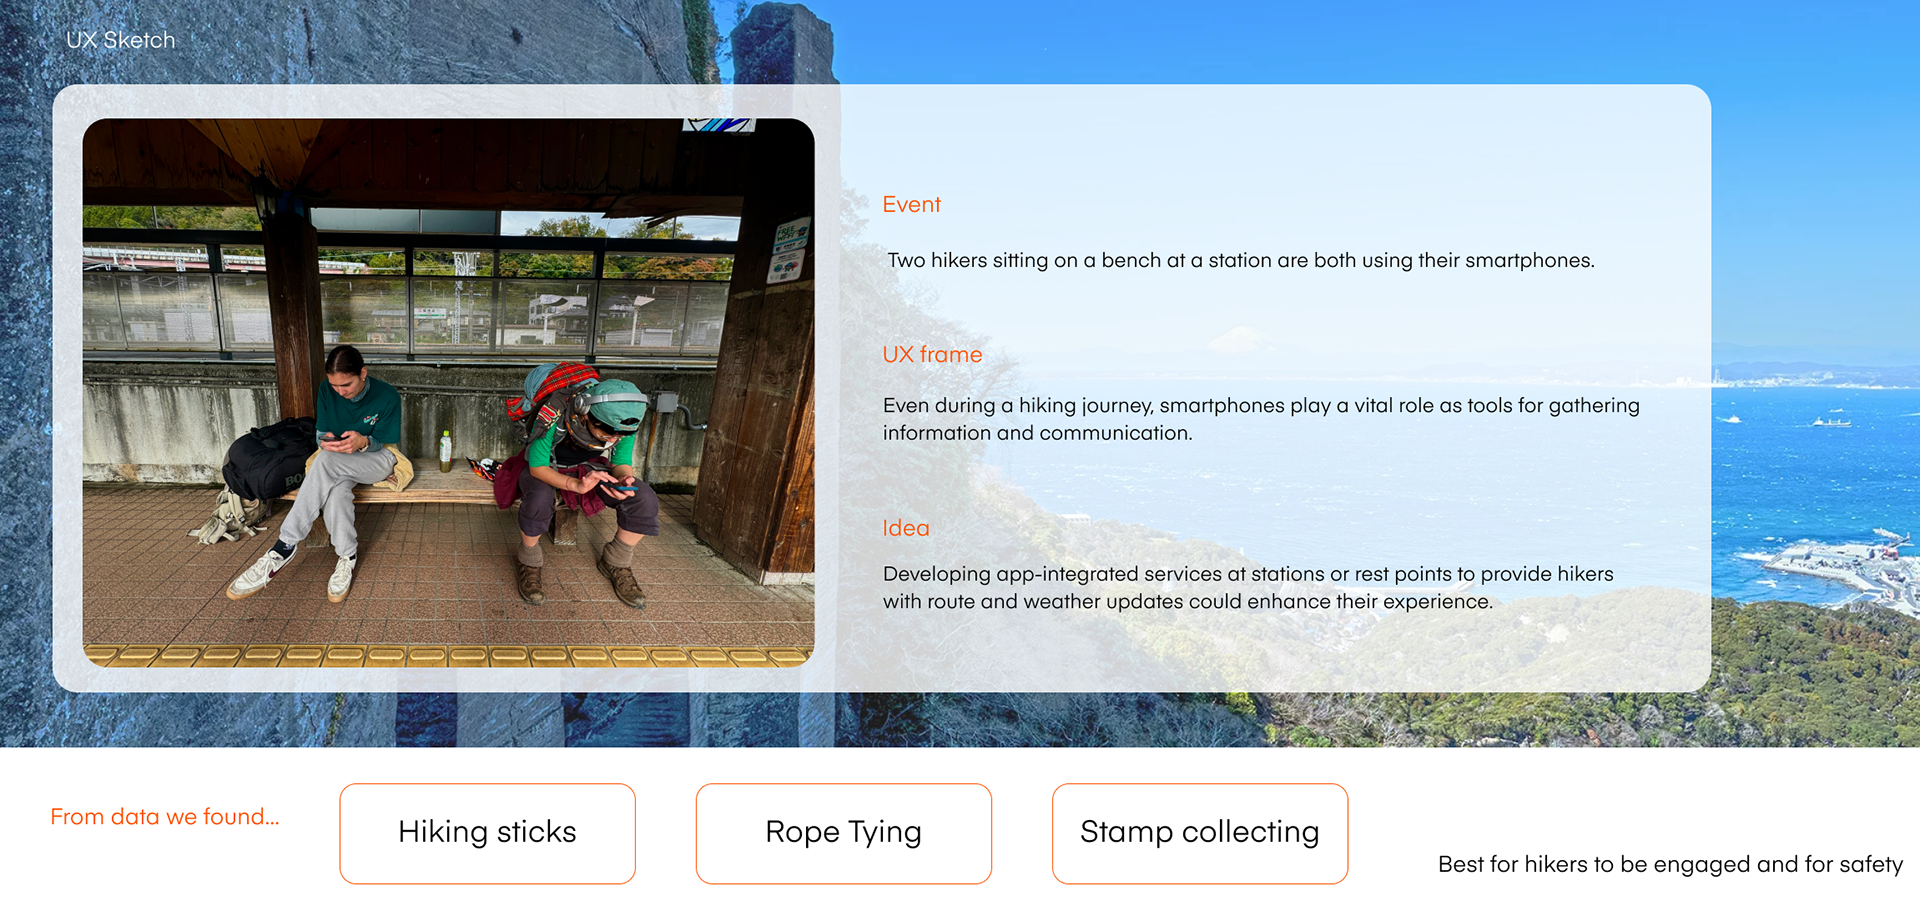
Task: Click the green bottle on the bench
Action: [445, 451]
